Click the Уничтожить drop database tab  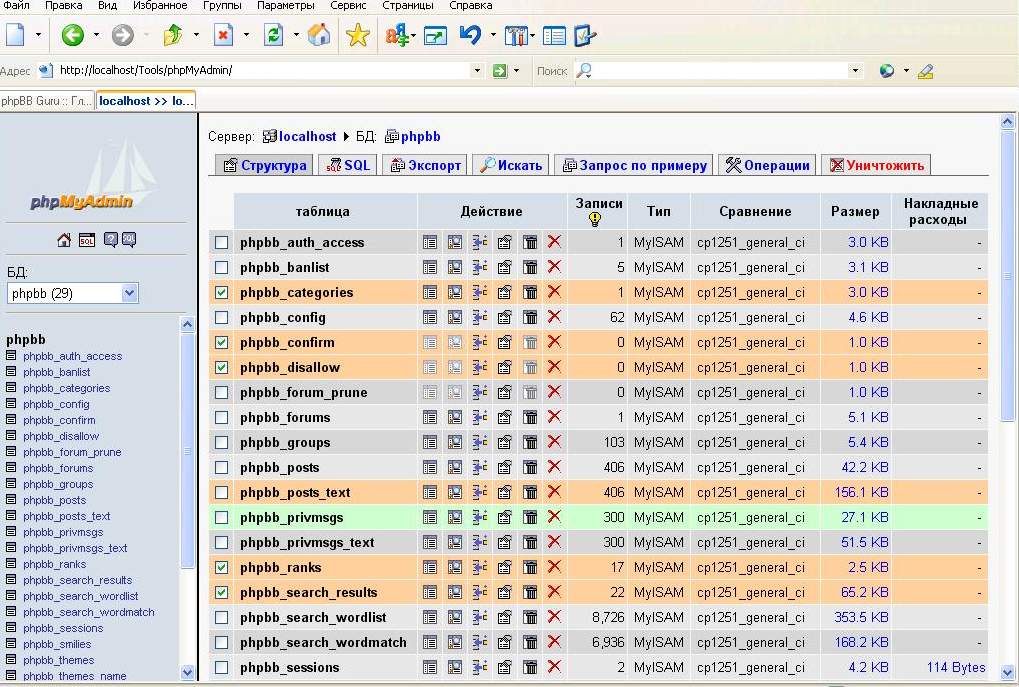(x=877, y=165)
